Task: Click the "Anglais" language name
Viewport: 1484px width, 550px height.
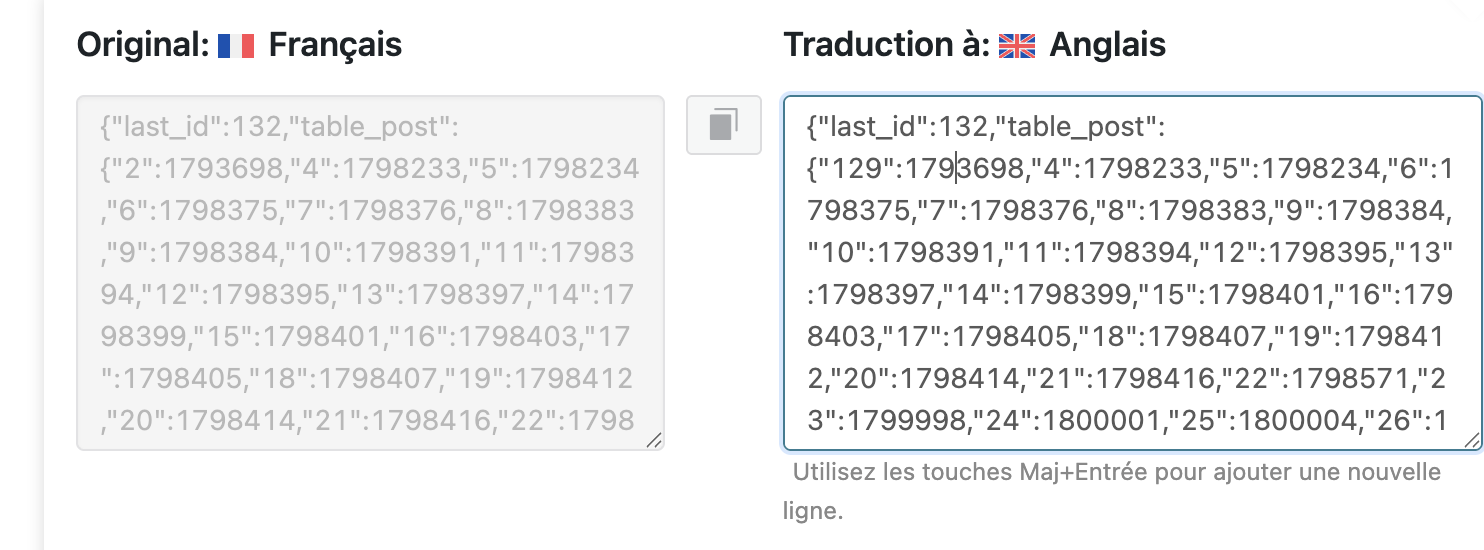Action: tap(1107, 45)
